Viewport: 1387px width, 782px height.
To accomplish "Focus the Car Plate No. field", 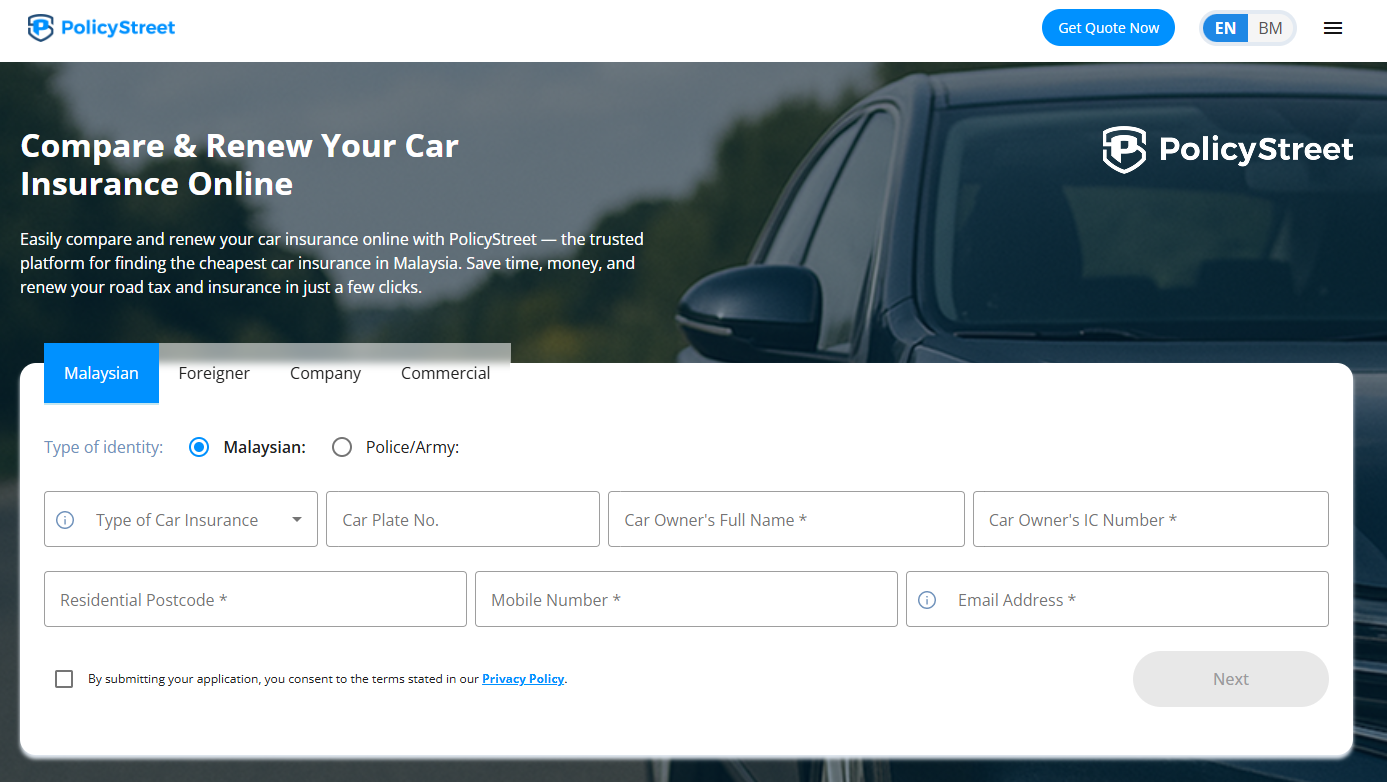I will coord(463,519).
